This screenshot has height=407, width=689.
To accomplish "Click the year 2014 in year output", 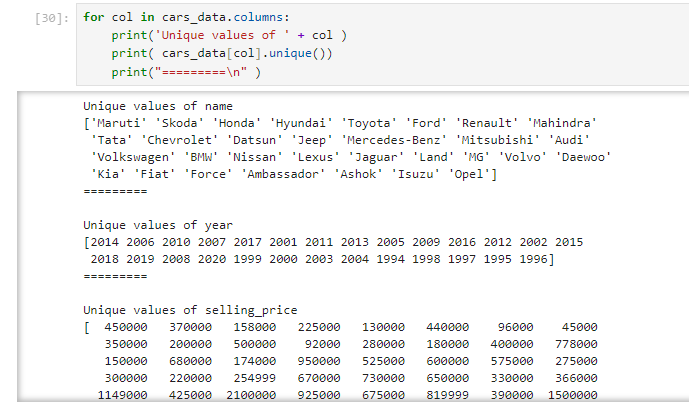I will [x=106, y=242].
